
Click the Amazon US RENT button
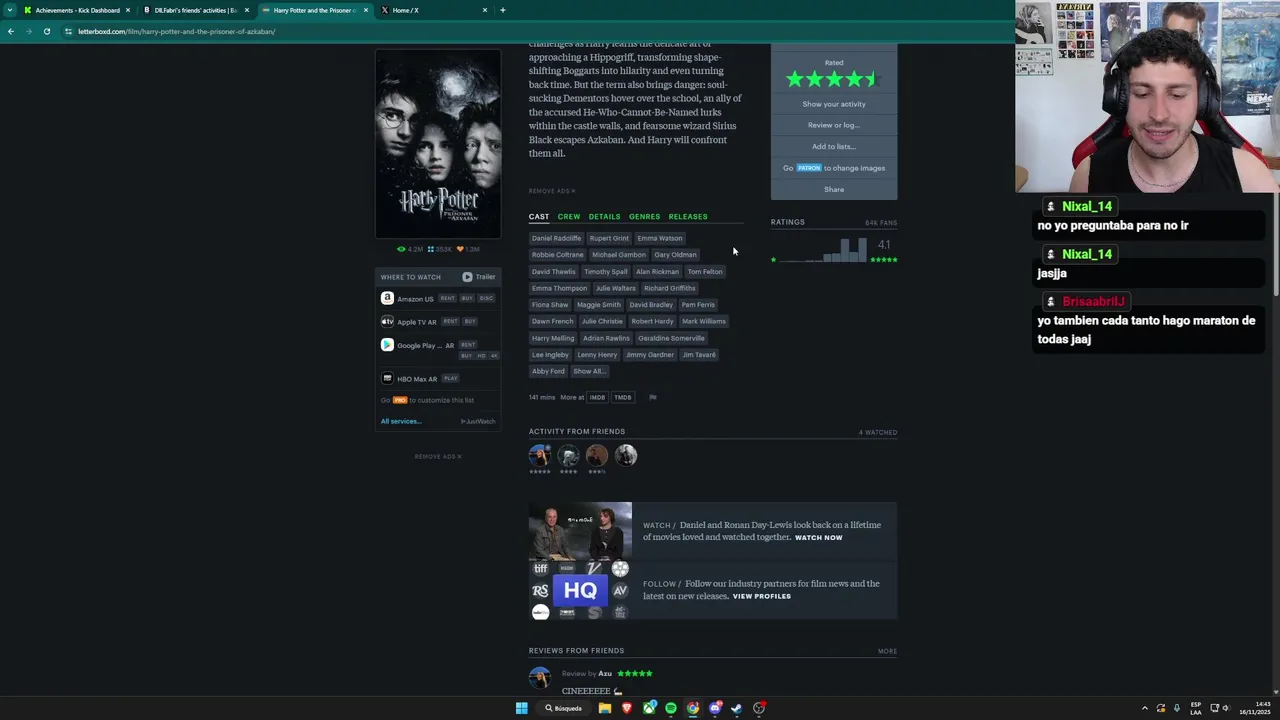[447, 298]
